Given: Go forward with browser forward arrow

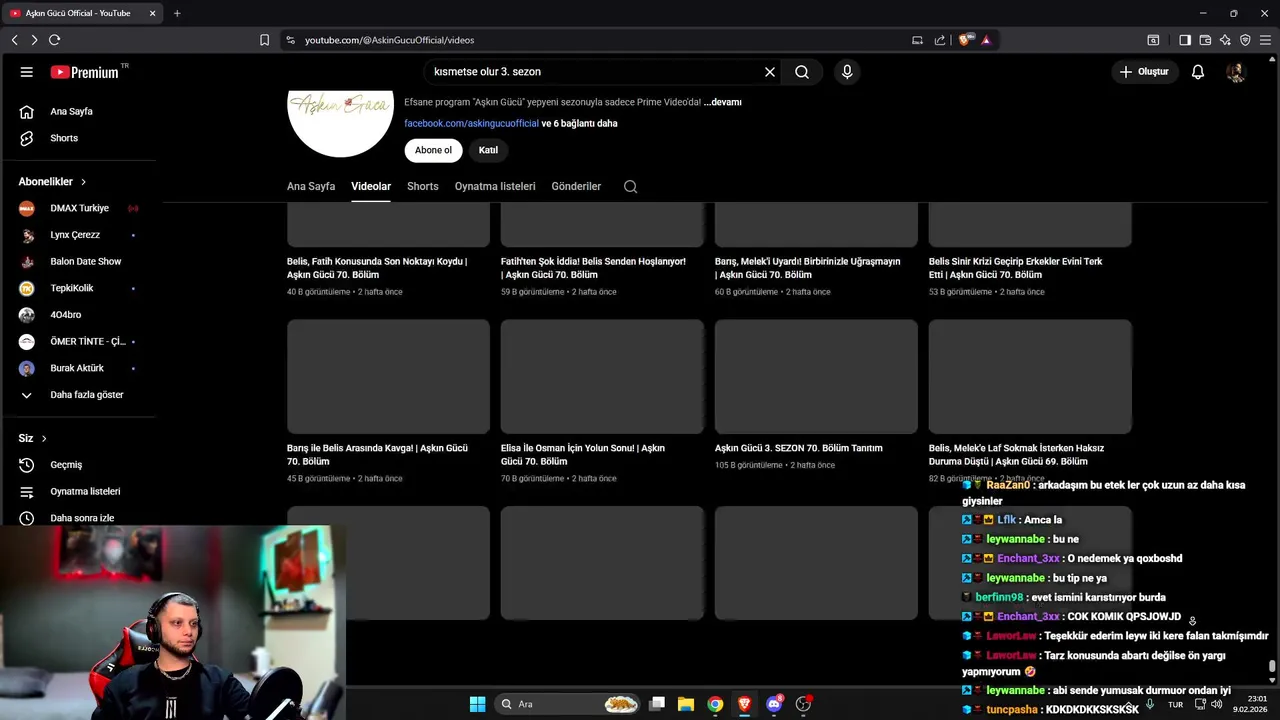Looking at the screenshot, I should tap(34, 40).
